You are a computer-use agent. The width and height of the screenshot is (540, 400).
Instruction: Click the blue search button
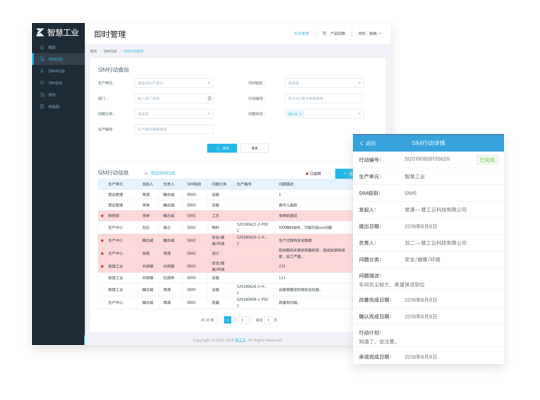tap(222, 148)
